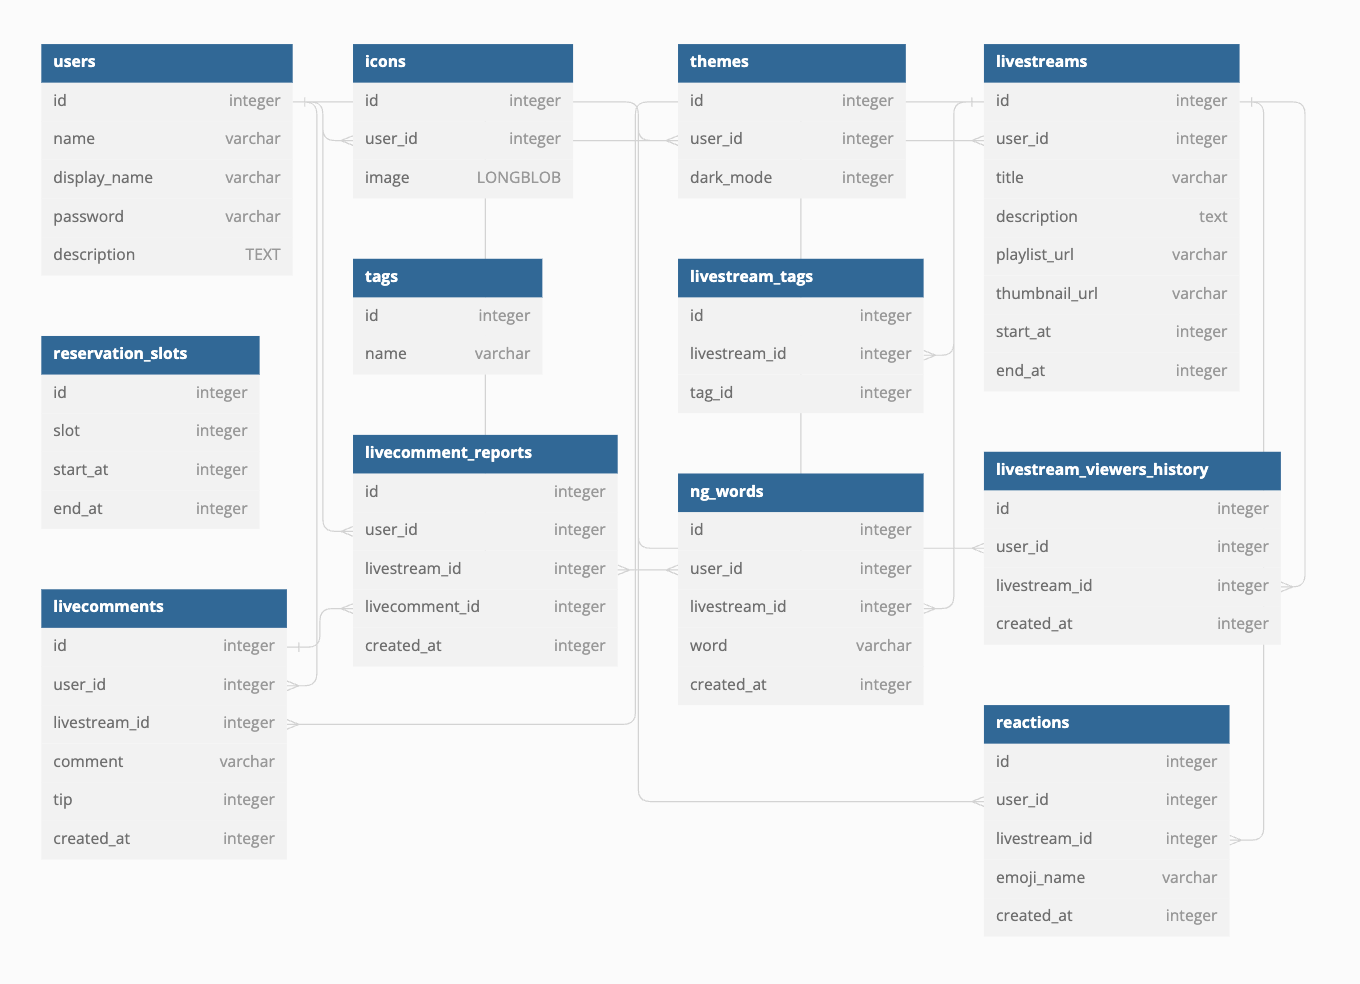
Task: Select the livestreams table header
Action: tap(1111, 62)
